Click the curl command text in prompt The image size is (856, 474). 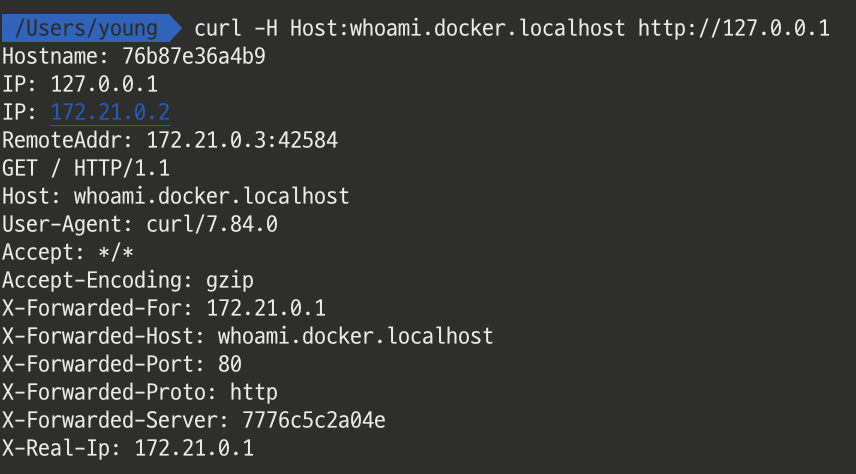coord(218,28)
